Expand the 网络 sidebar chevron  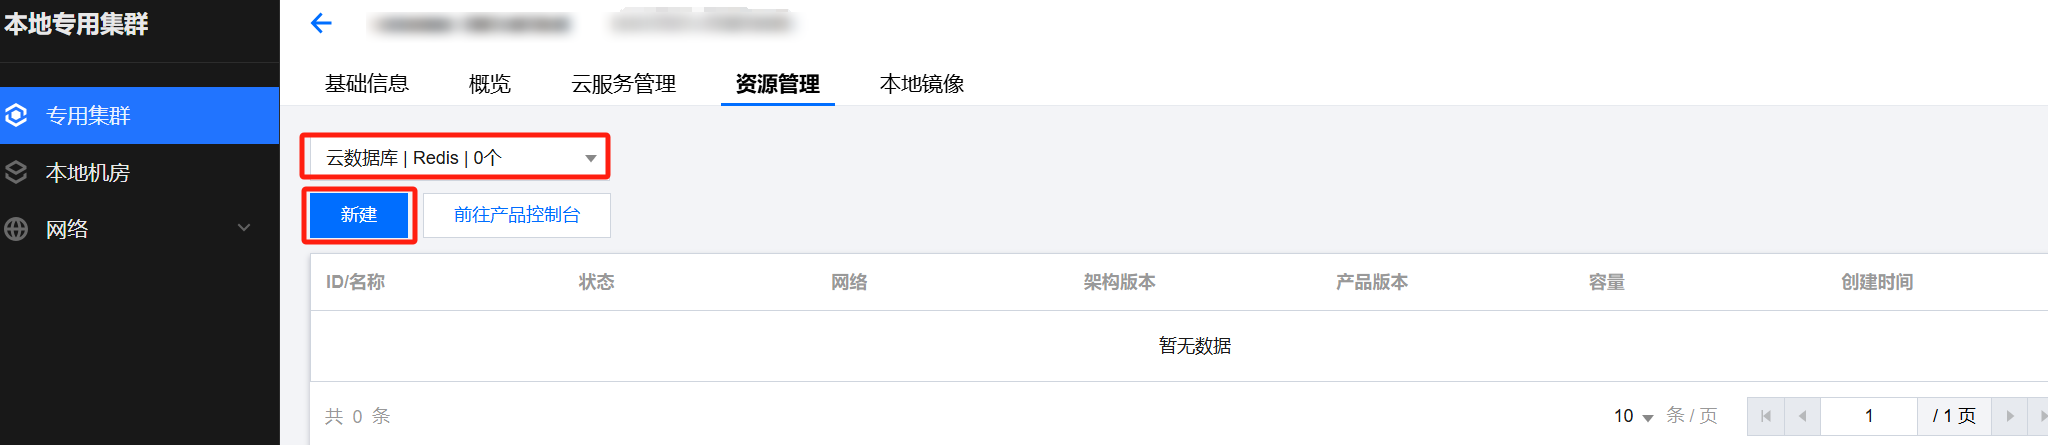click(244, 228)
